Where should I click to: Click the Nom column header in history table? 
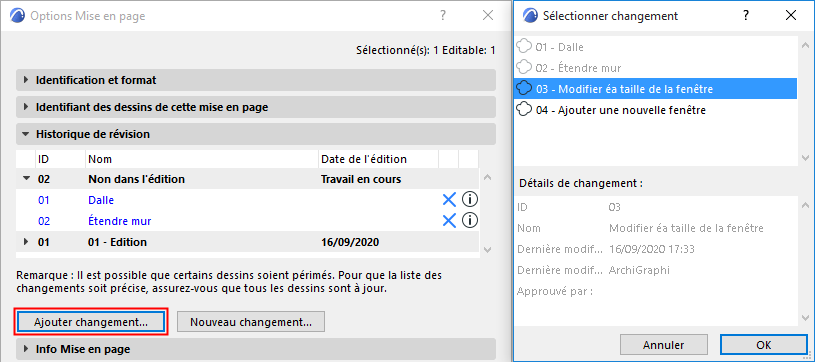pyautogui.click(x=202, y=159)
